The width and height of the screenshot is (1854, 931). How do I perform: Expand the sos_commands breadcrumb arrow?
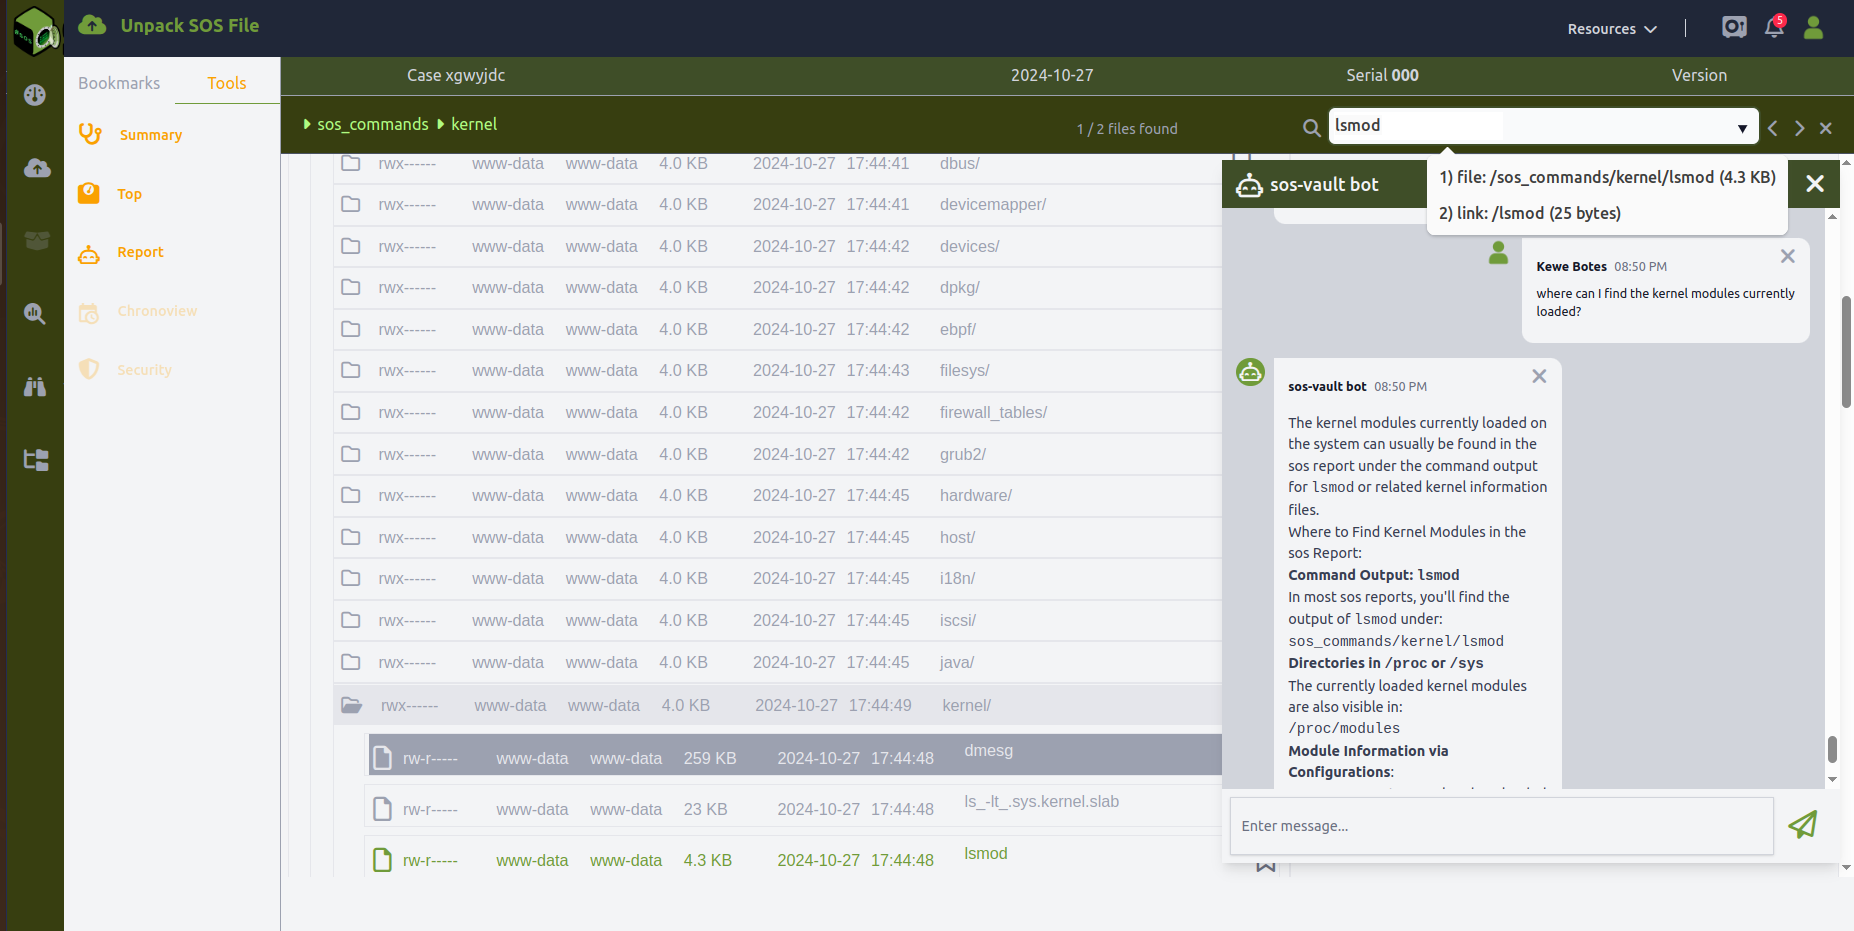[307, 124]
